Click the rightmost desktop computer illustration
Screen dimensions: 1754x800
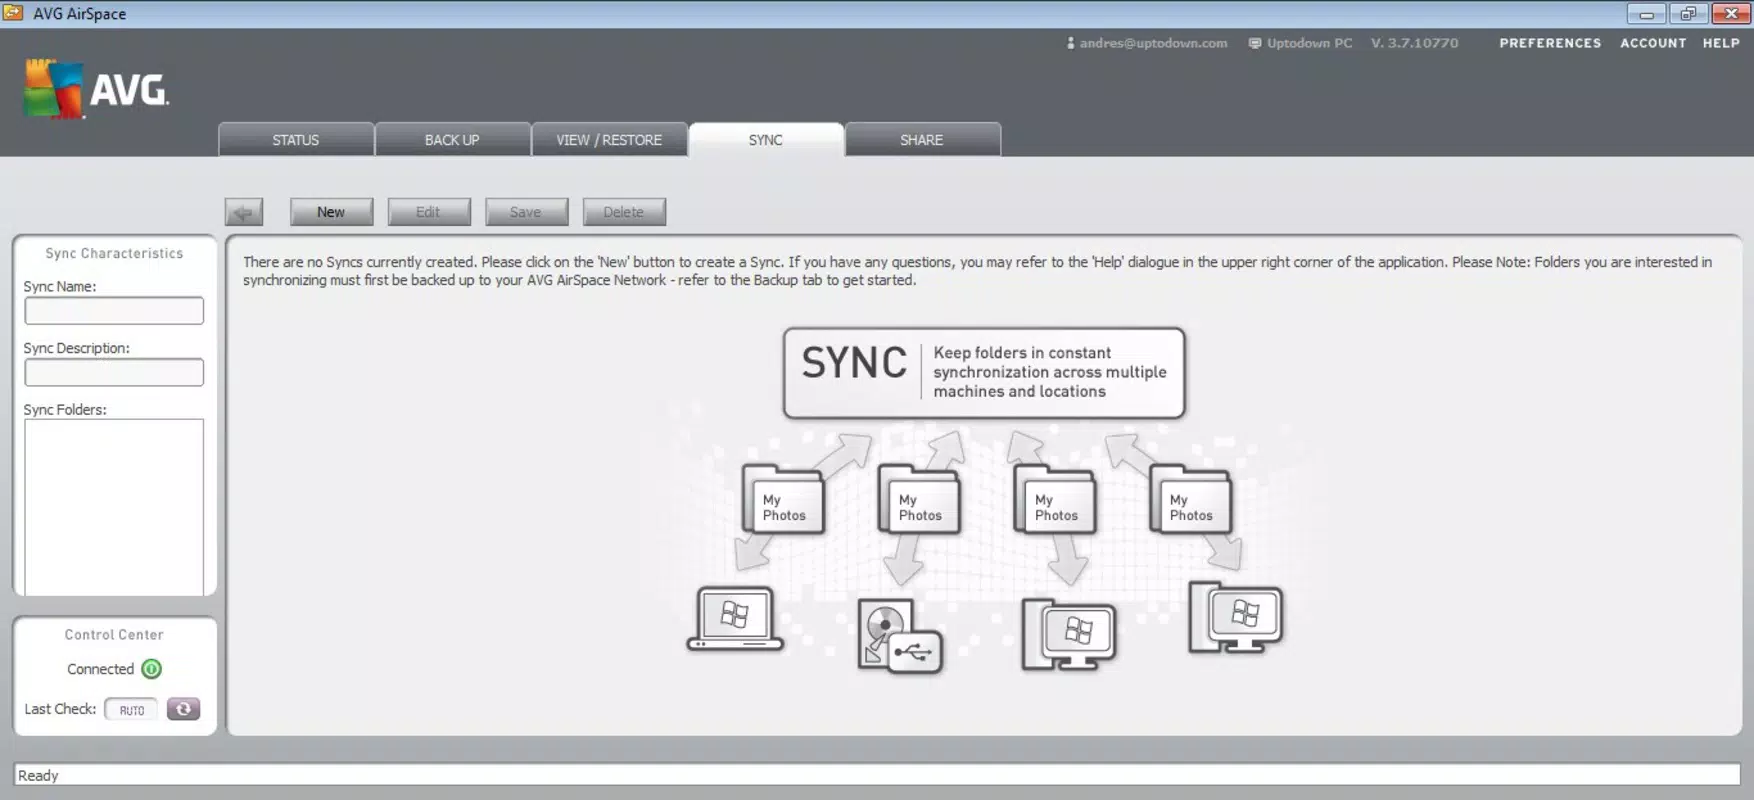[x=1235, y=617]
